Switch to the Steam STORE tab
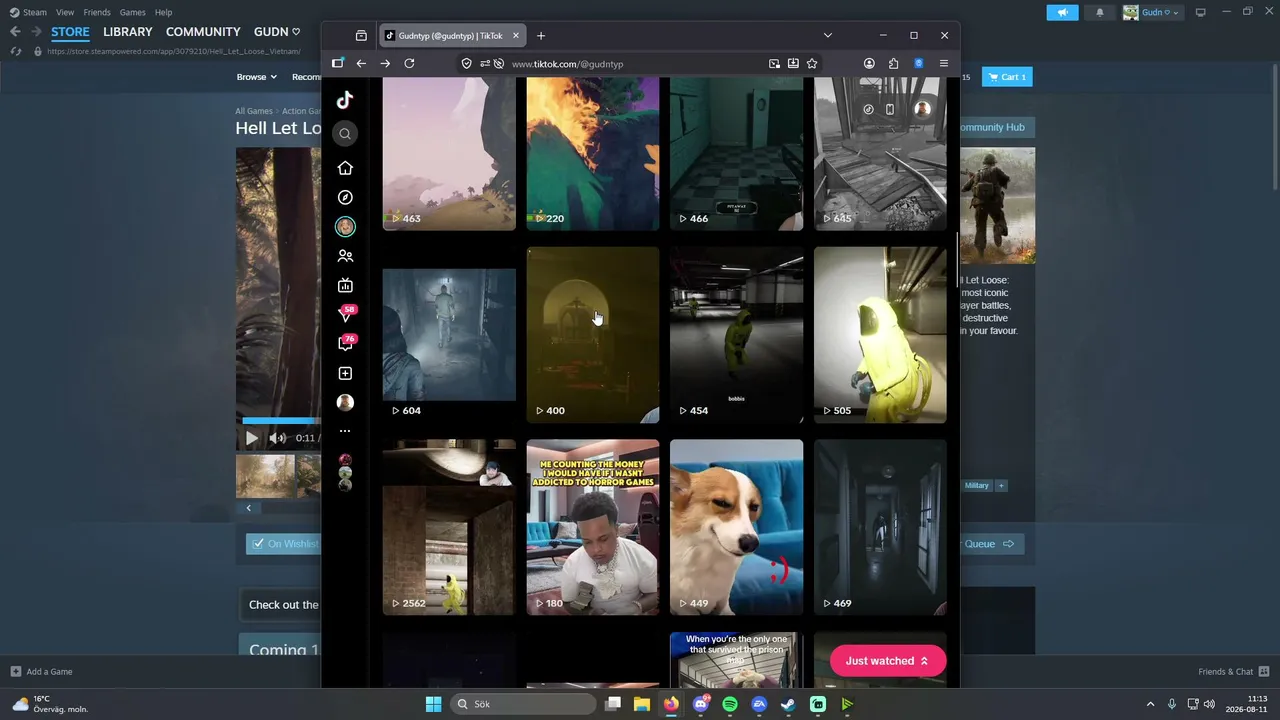 70,32
